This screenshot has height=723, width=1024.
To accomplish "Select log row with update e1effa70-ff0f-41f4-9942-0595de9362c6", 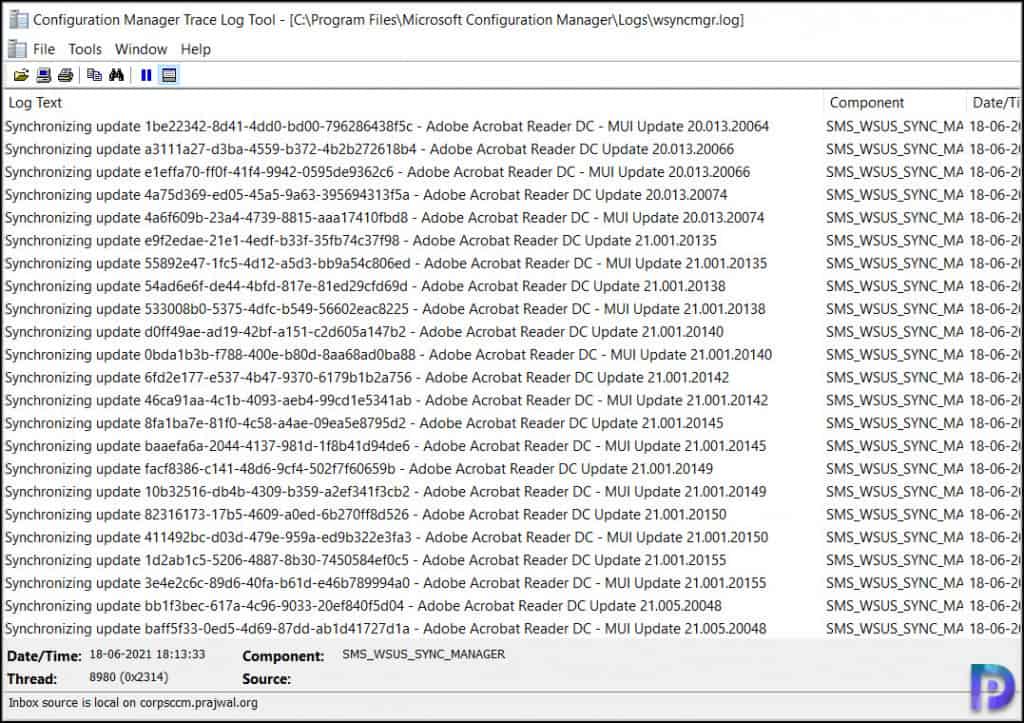I will click(511, 172).
